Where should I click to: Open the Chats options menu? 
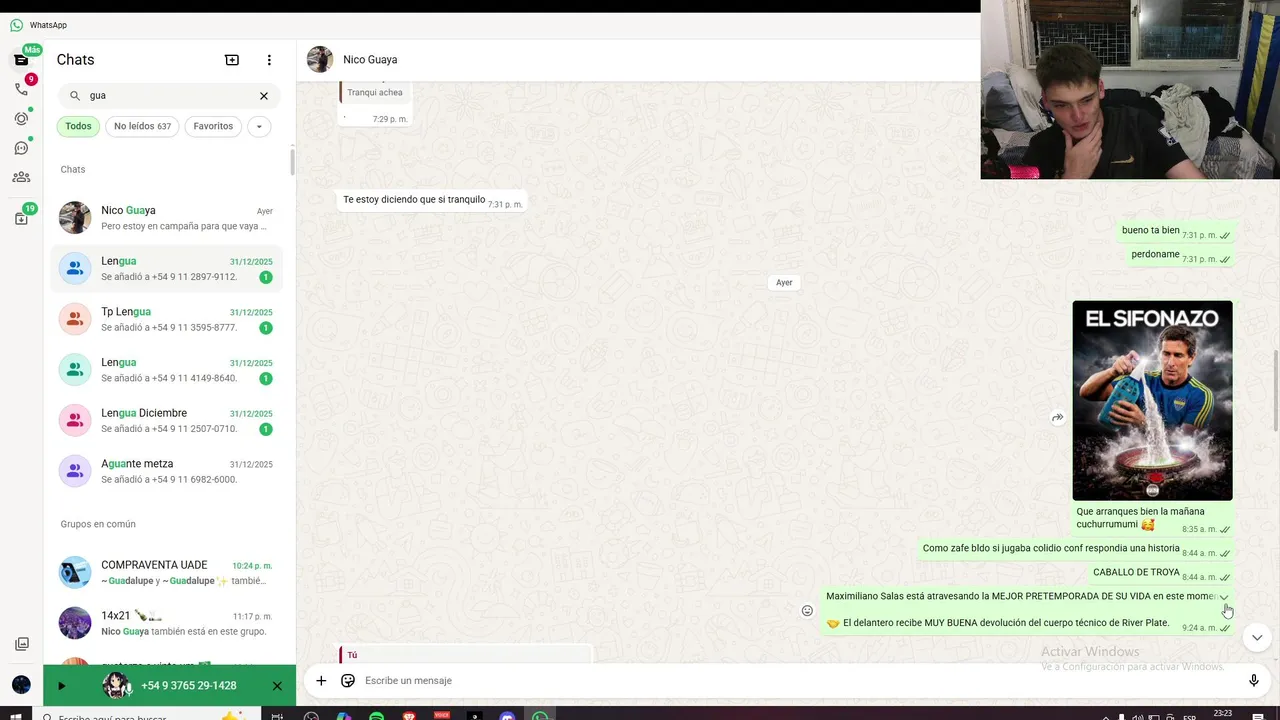point(269,60)
